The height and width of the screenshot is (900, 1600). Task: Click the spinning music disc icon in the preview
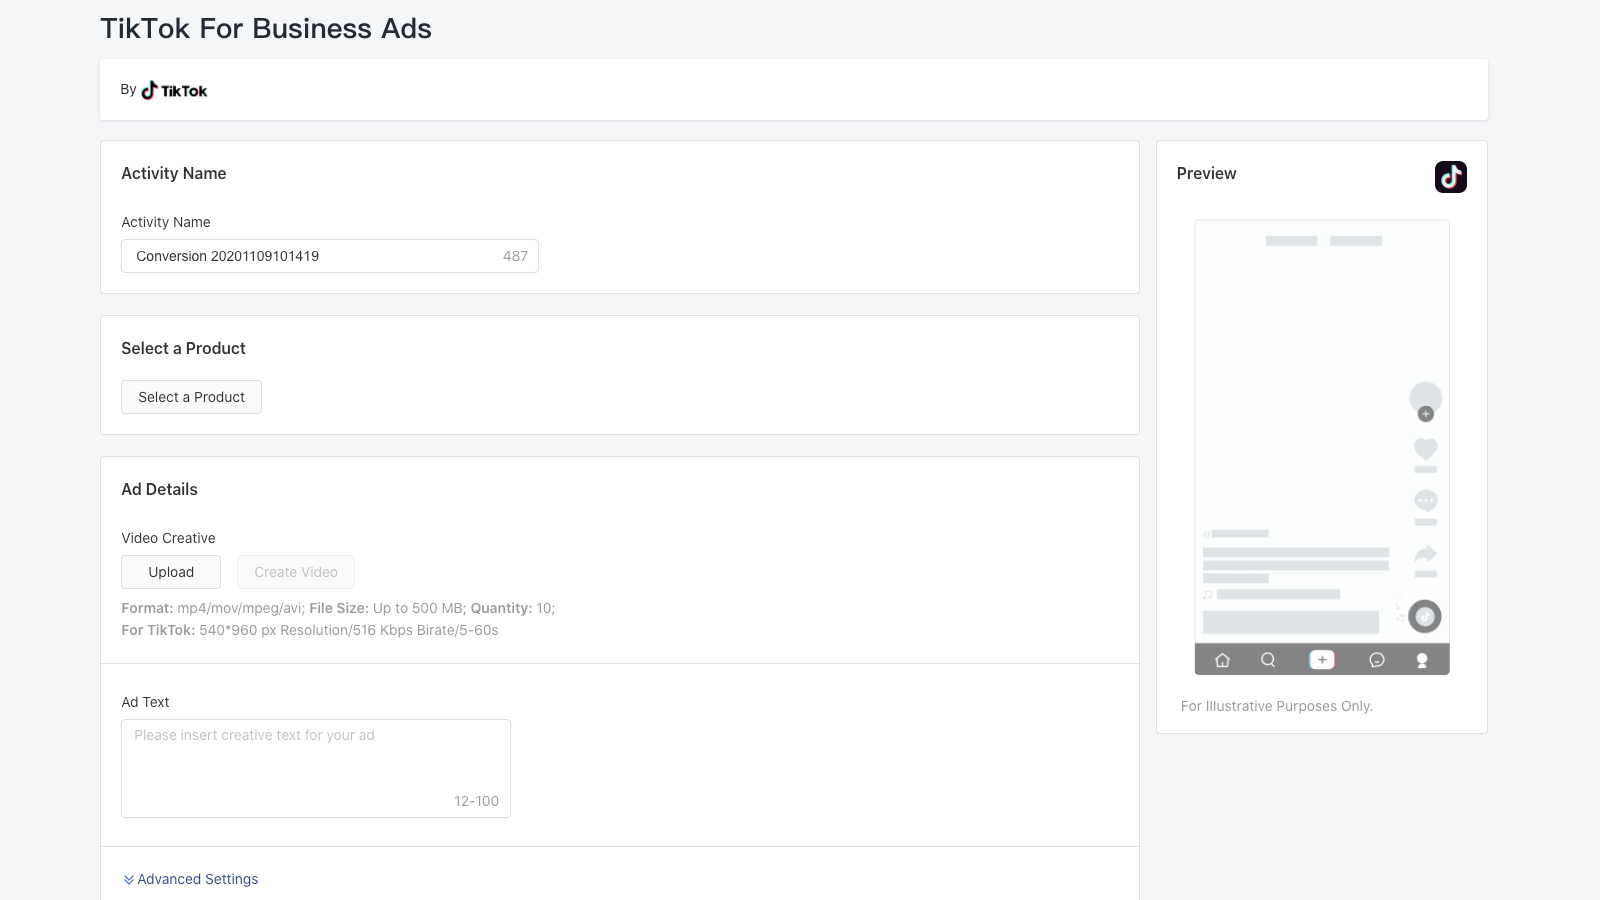pos(1425,617)
